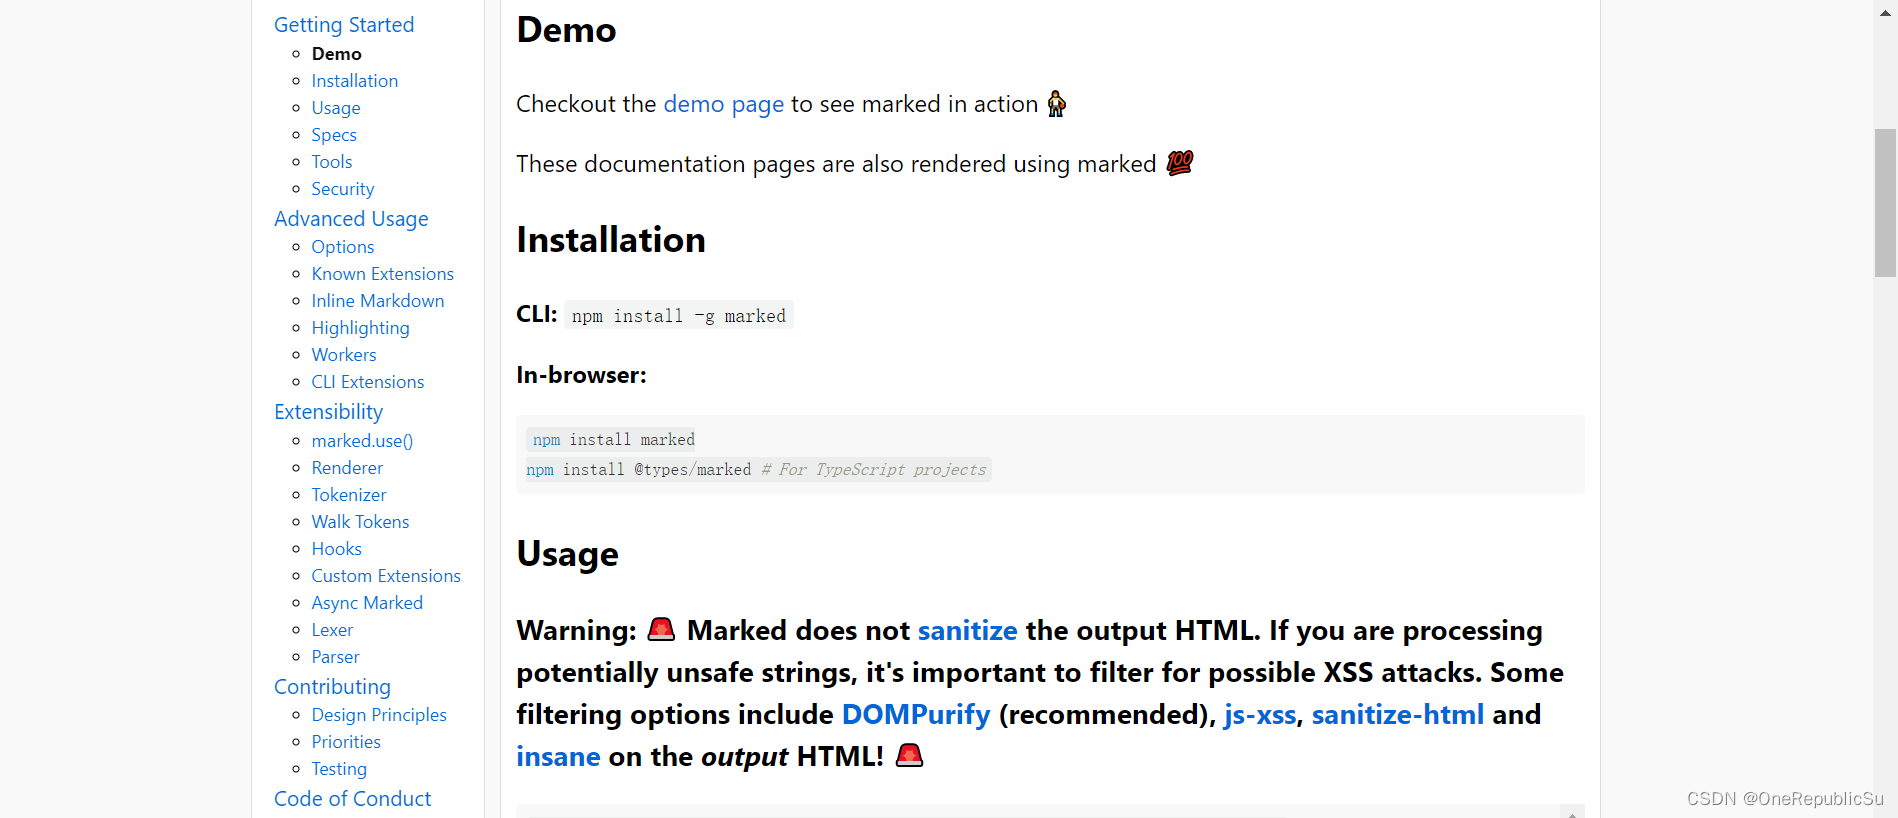1898x818 pixels.
Task: Open Async Marked sidebar link
Action: 367,603
